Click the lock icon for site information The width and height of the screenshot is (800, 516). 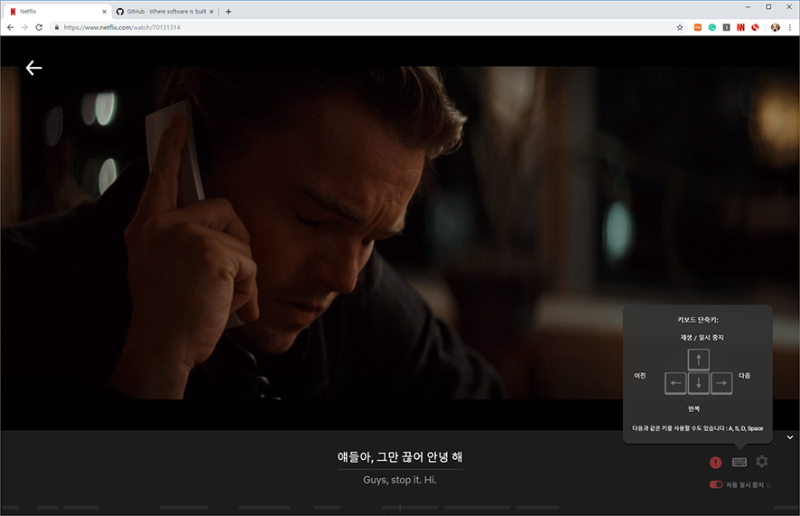[57, 27]
